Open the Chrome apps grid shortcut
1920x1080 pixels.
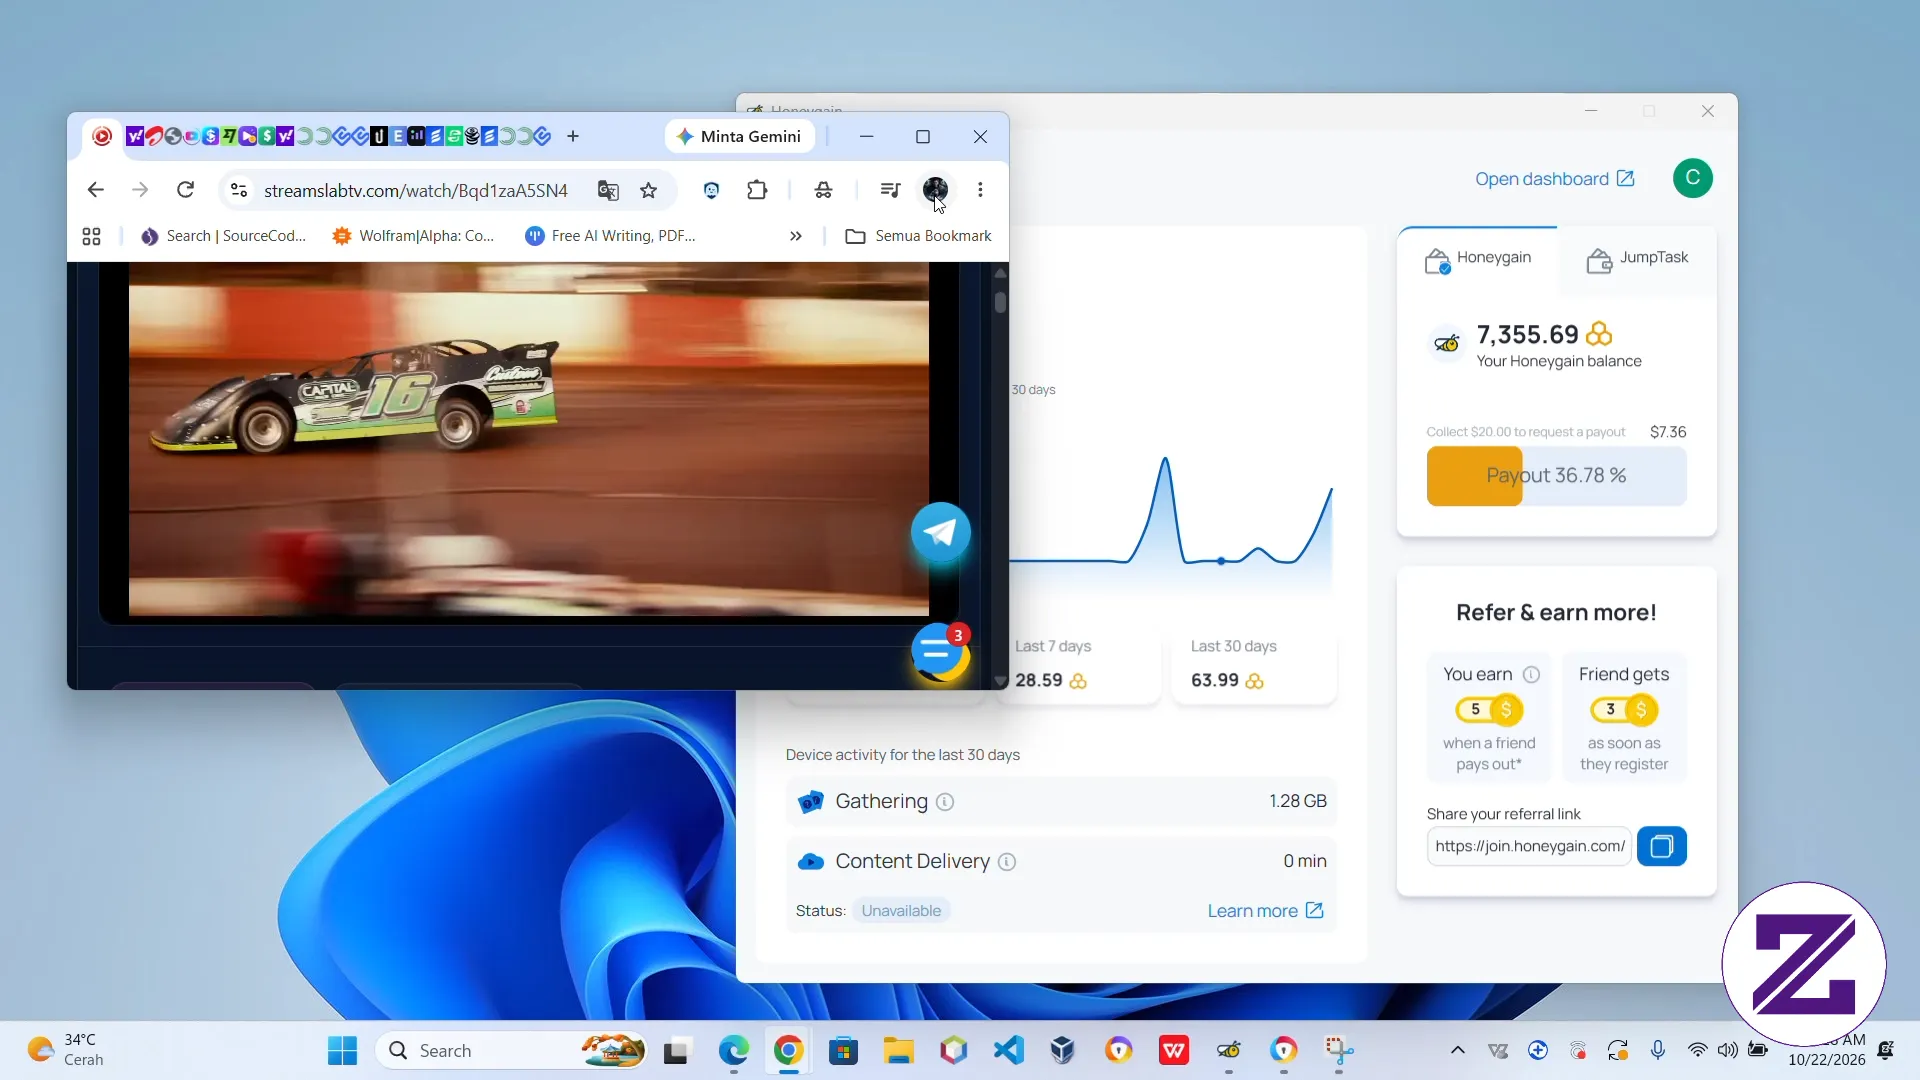tap(91, 236)
